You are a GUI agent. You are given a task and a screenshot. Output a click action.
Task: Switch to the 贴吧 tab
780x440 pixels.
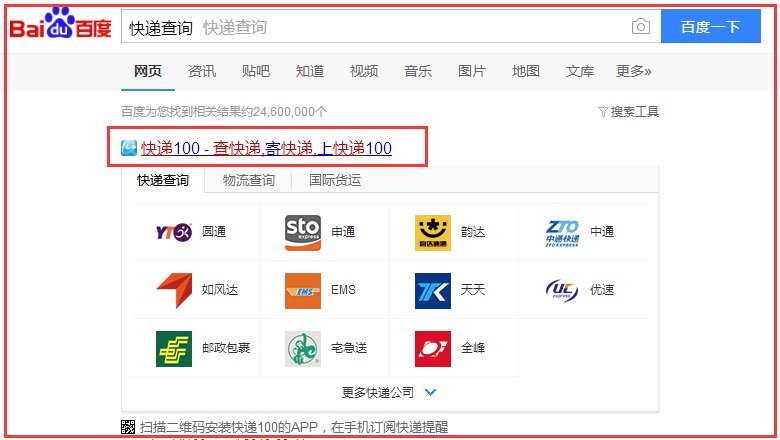tap(256, 71)
